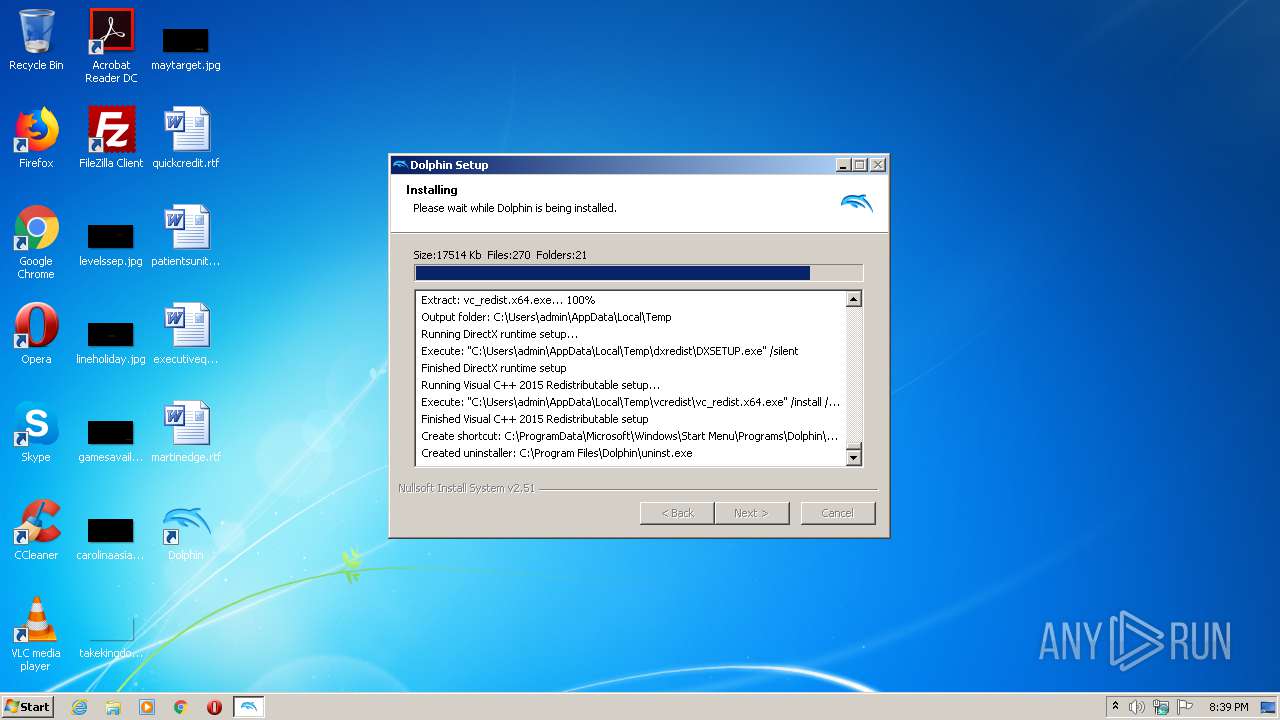Select log line 'Extract: vc_redist.x64.exe… 100%'
The image size is (1280, 720).
coord(507,300)
